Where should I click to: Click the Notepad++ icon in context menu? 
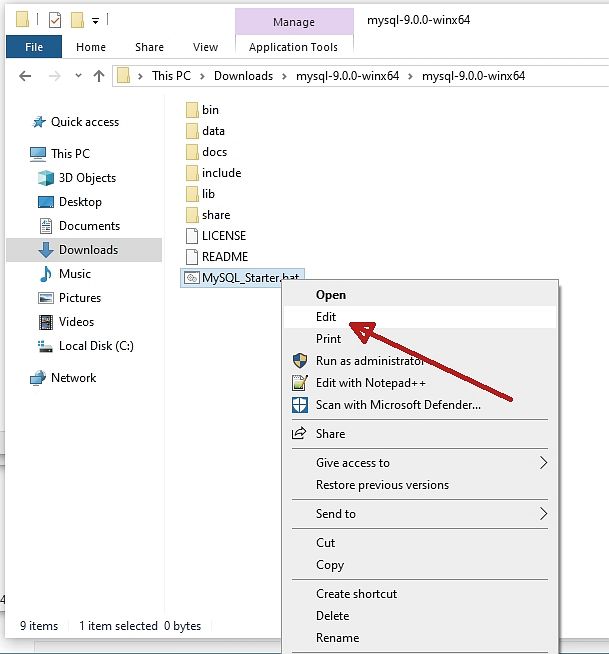tap(300, 383)
